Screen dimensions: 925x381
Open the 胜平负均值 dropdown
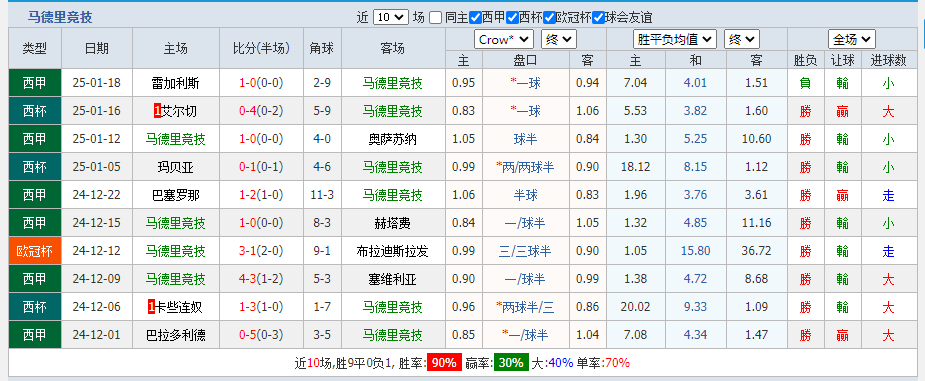[x=675, y=40]
